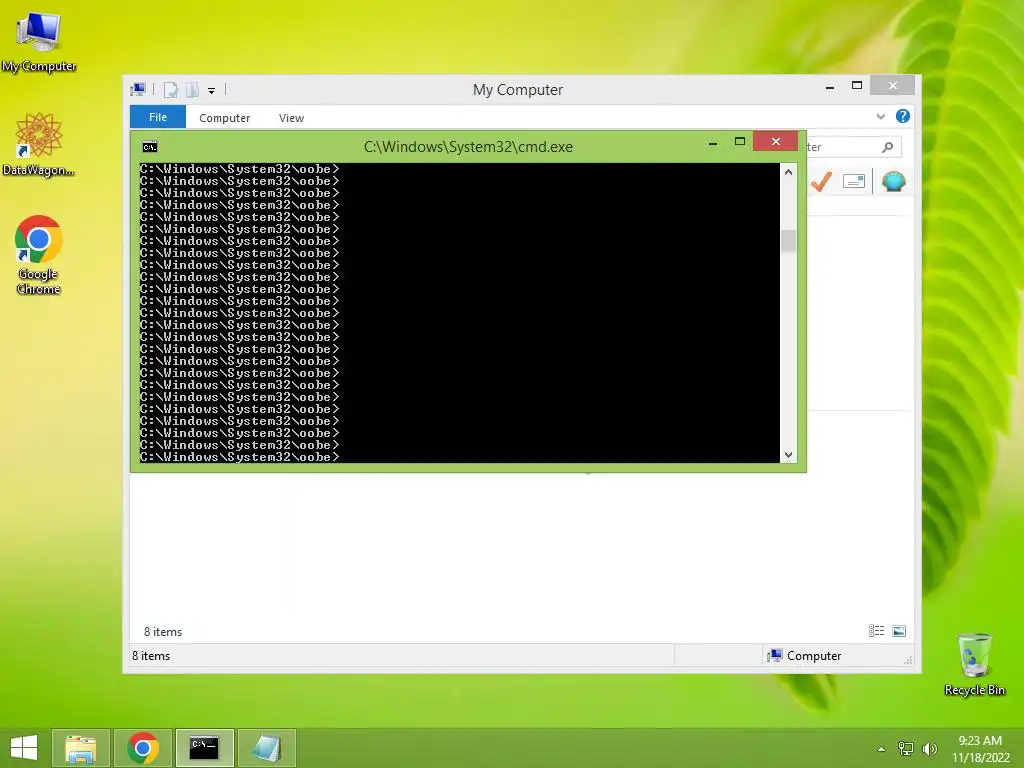Image resolution: width=1024 pixels, height=768 pixels.
Task: Open Customize Quick Access Toolbar dropdown
Action: point(212,91)
